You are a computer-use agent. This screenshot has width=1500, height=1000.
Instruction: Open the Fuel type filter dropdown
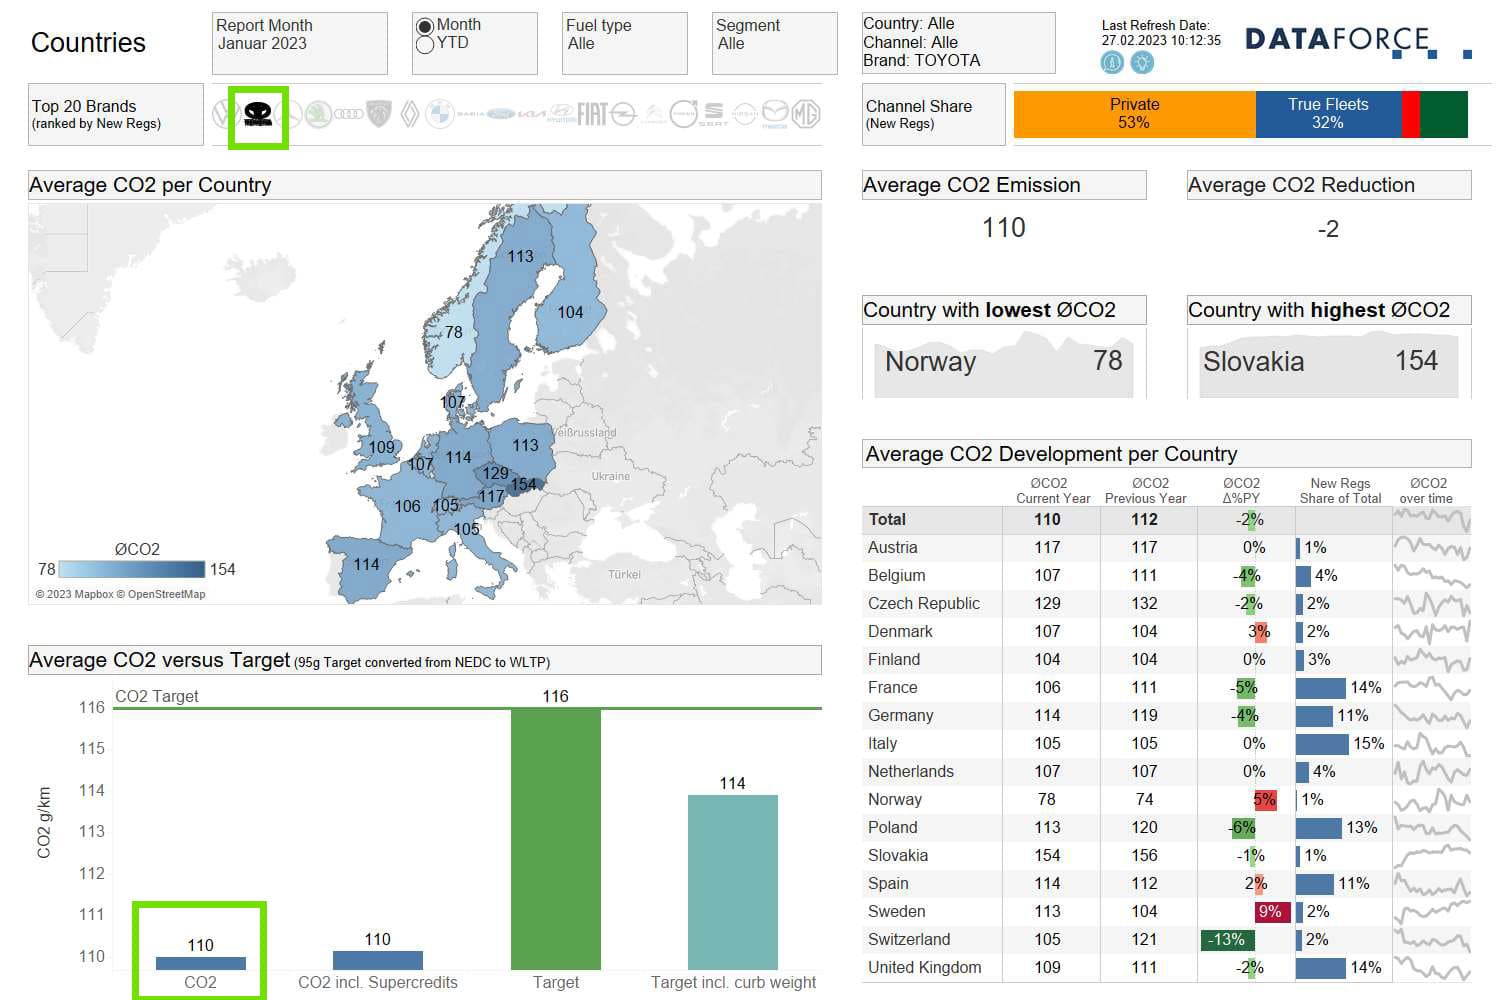(624, 43)
